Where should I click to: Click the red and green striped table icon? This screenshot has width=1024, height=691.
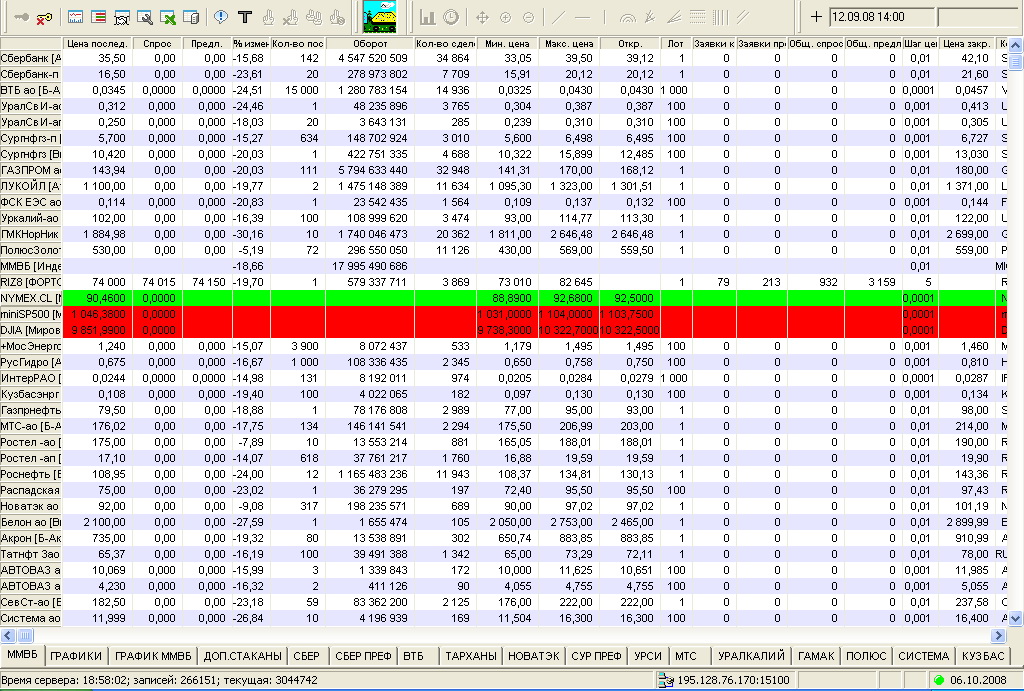99,18
